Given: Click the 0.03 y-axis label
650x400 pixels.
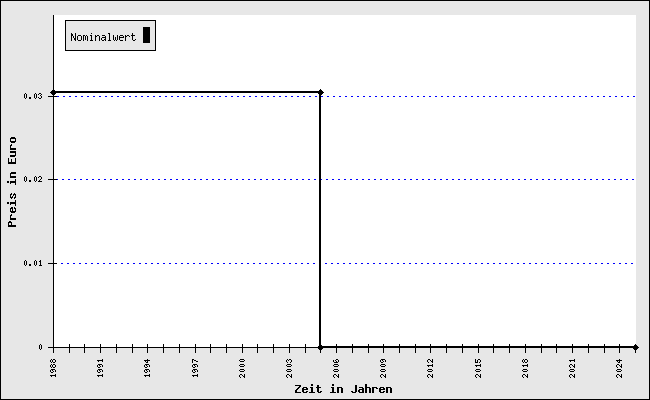Looking at the screenshot, I should (x=33, y=96).
